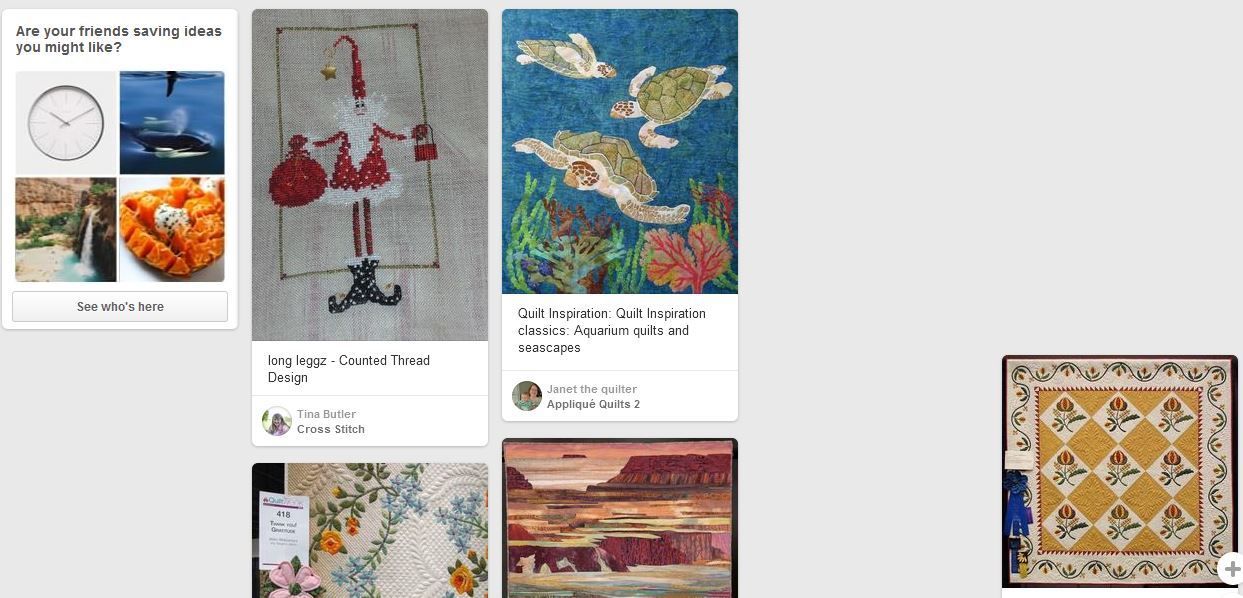The height and width of the screenshot is (598, 1243).
Task: Open the yellow diamond quilt pin
Action: click(1120, 471)
